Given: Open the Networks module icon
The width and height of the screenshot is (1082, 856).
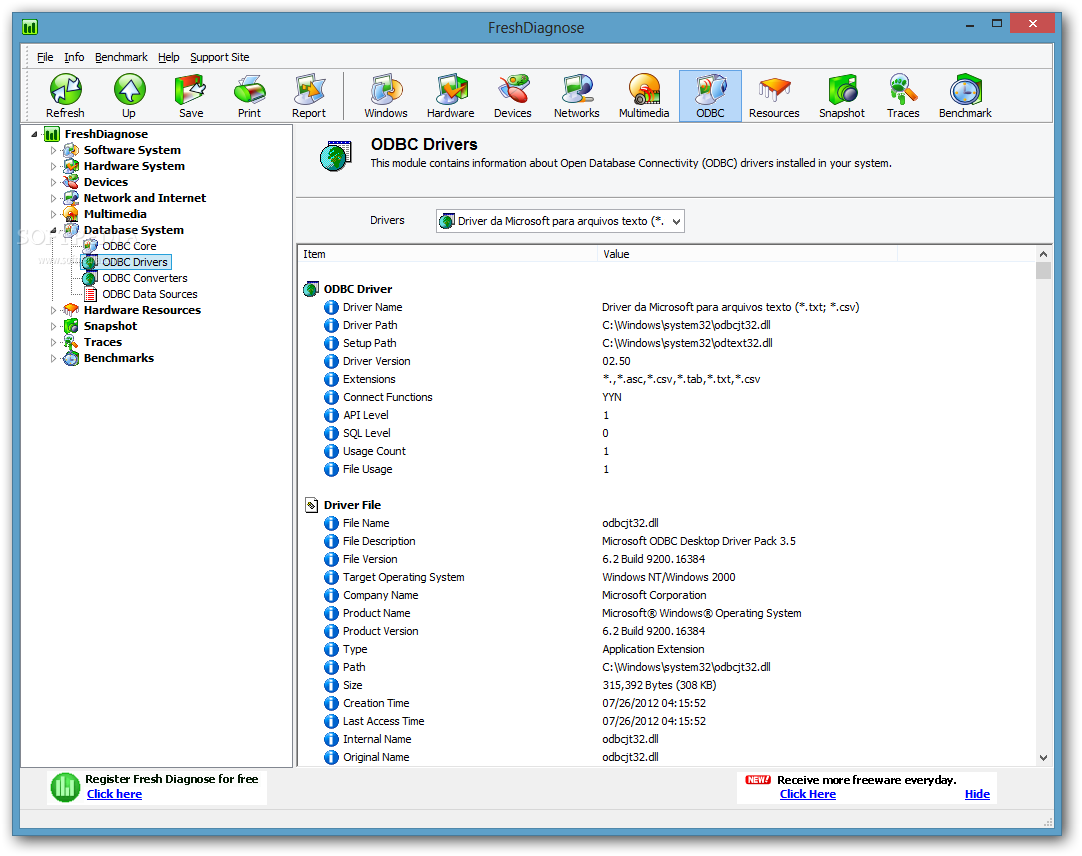Looking at the screenshot, I should tap(576, 90).
